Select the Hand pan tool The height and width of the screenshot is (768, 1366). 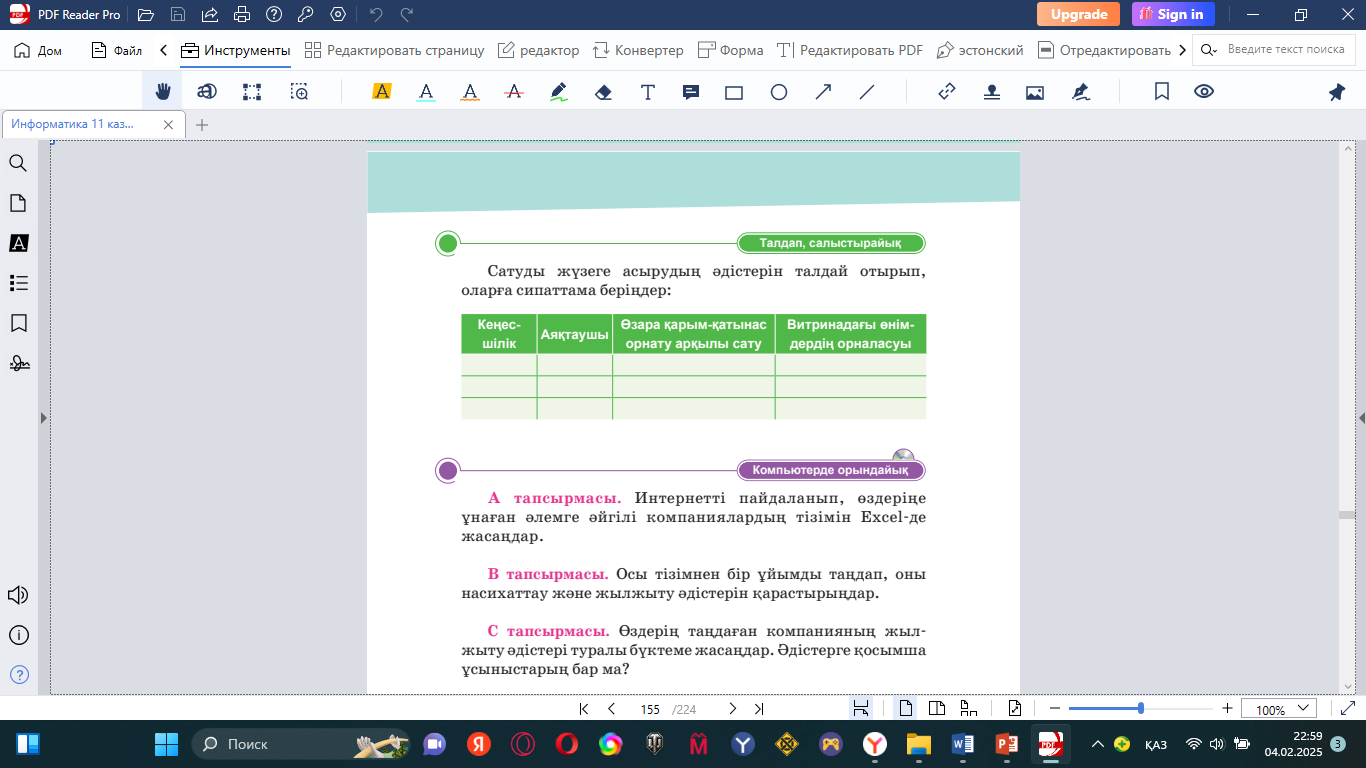[162, 92]
